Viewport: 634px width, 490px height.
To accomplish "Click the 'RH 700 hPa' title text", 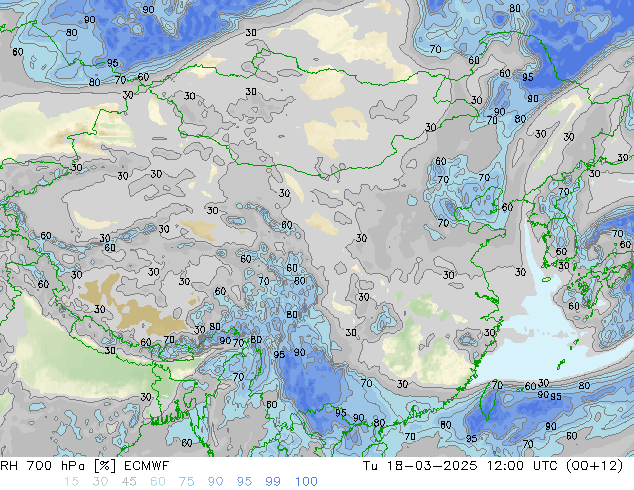I will pos(42,466).
